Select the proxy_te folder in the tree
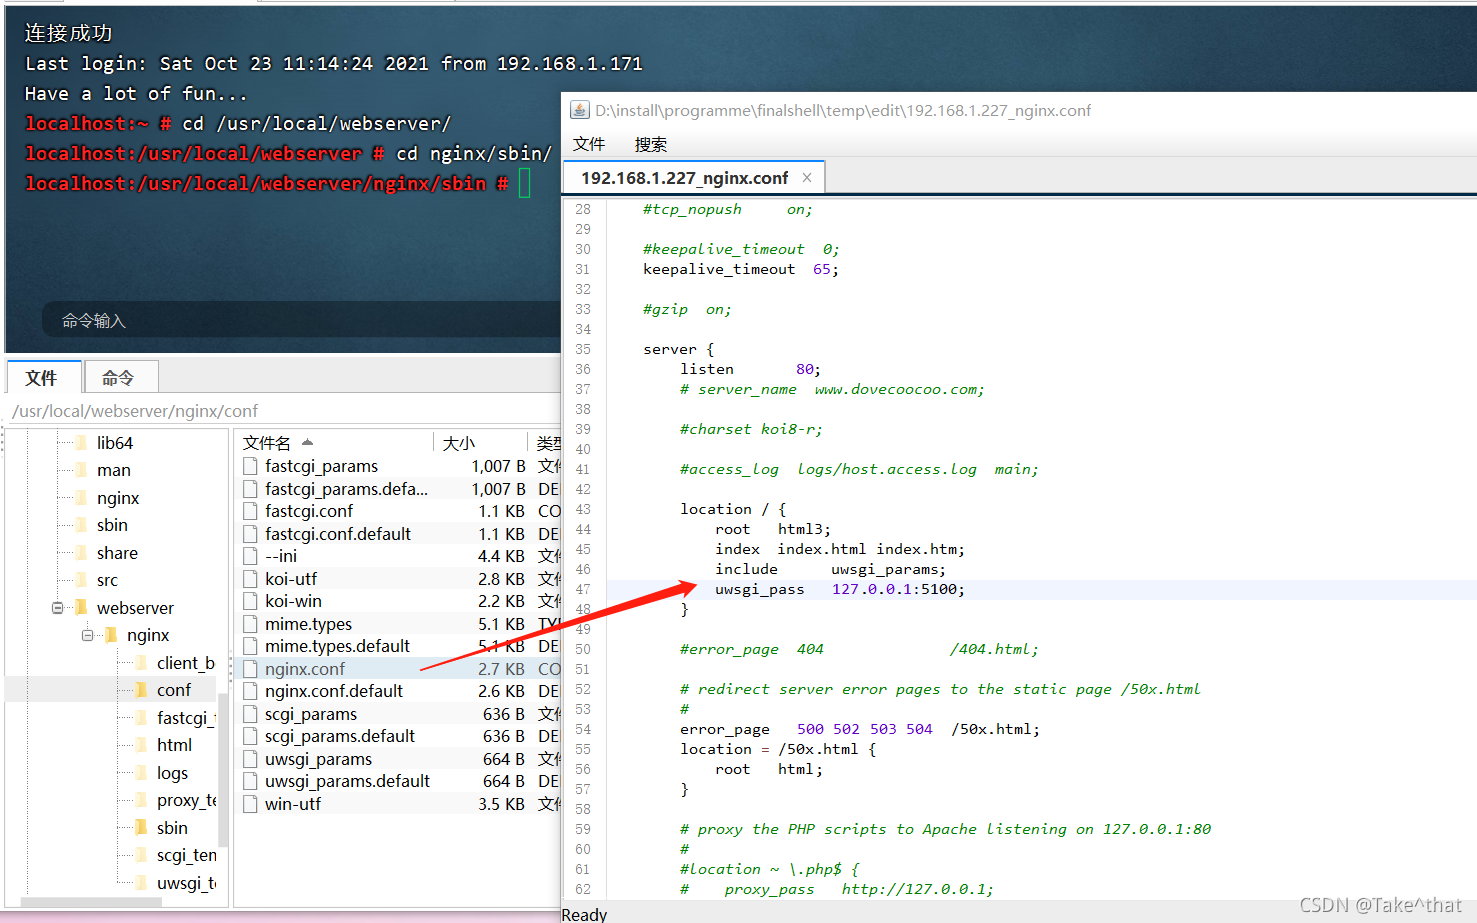Image resolution: width=1477 pixels, height=923 pixels. point(186,800)
